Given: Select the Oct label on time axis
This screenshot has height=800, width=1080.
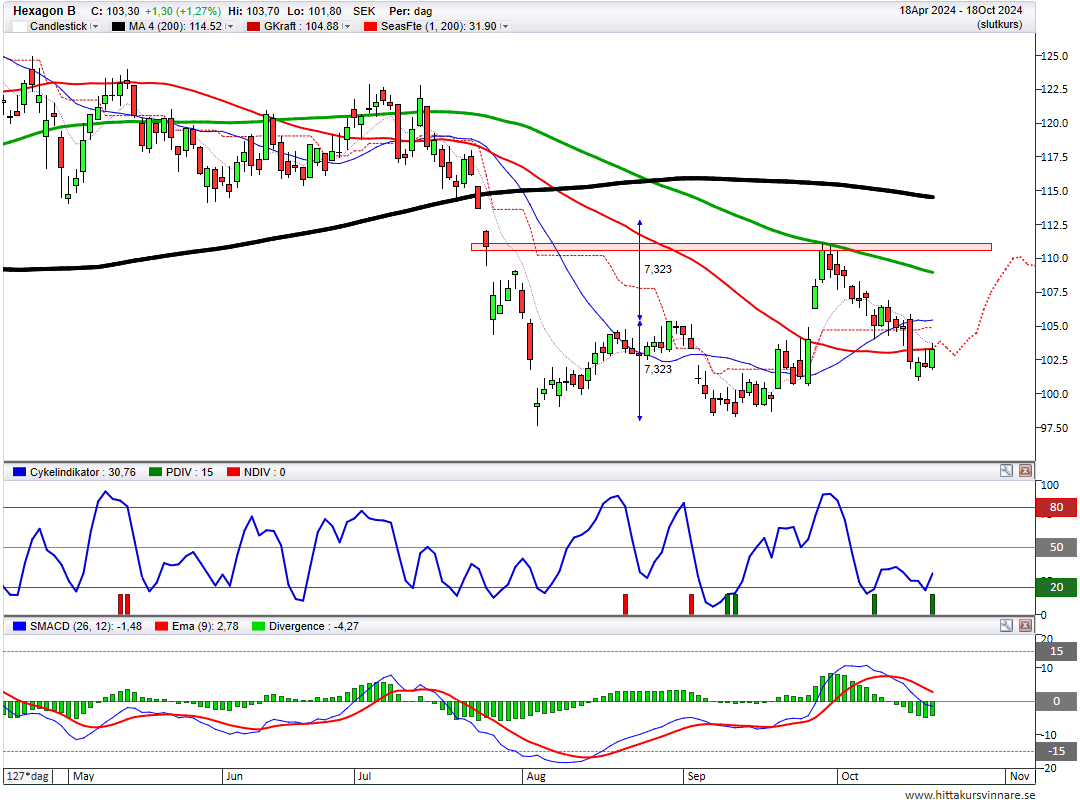Looking at the screenshot, I should [x=850, y=777].
